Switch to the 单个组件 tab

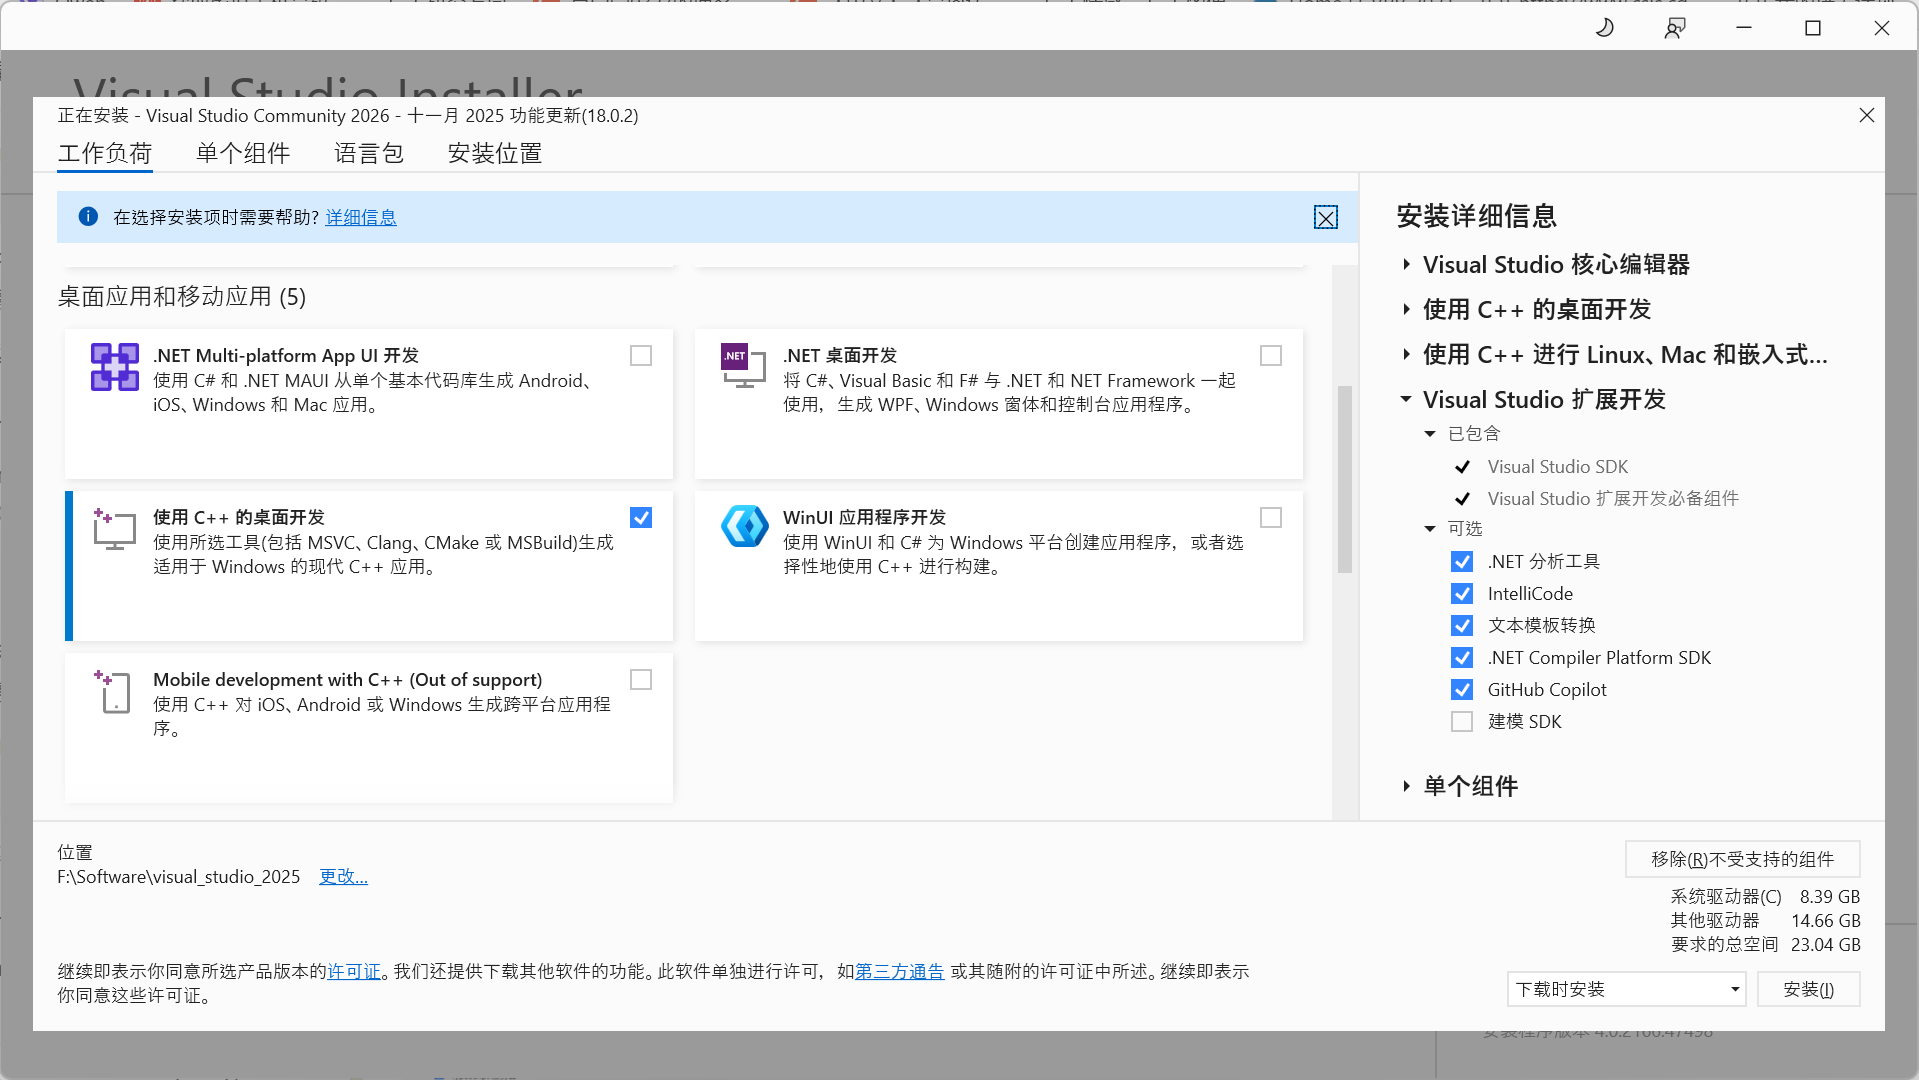(243, 154)
